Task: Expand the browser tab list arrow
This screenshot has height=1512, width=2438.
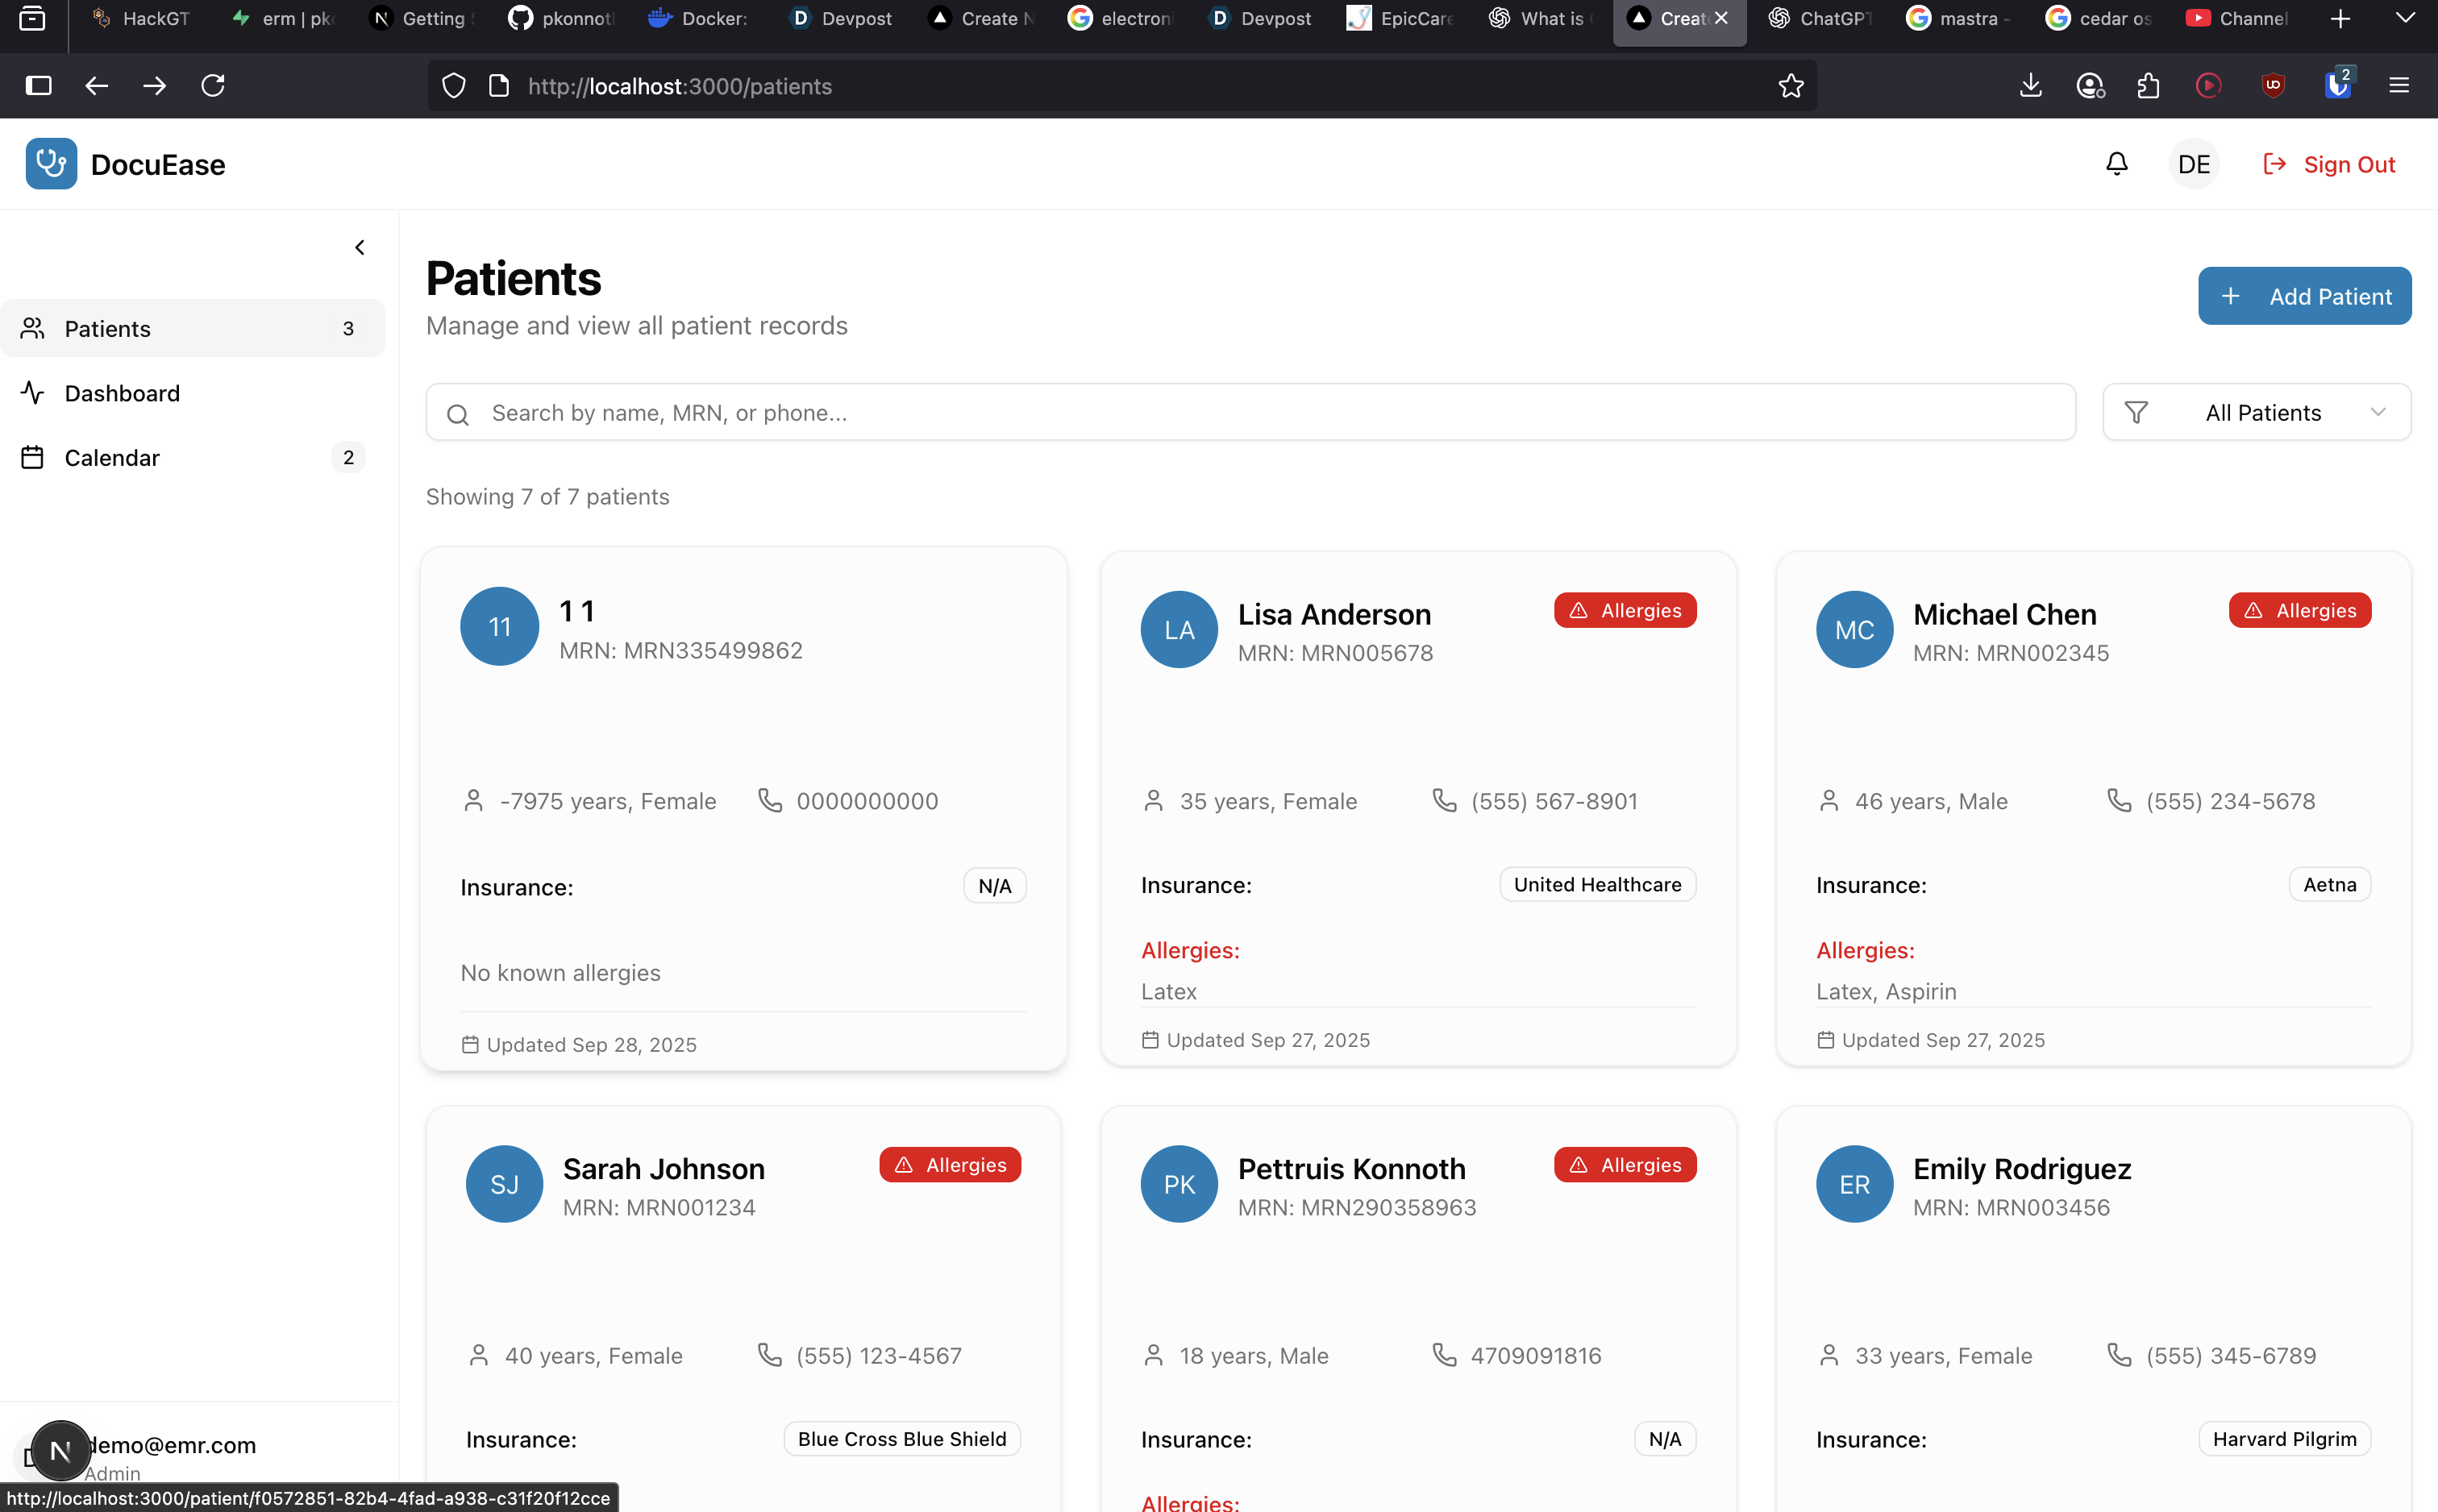Action: 2405,19
